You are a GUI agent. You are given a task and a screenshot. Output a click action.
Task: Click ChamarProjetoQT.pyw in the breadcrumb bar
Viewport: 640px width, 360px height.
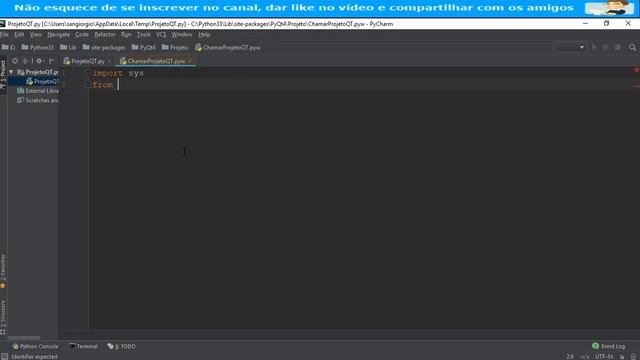pyautogui.click(x=227, y=47)
